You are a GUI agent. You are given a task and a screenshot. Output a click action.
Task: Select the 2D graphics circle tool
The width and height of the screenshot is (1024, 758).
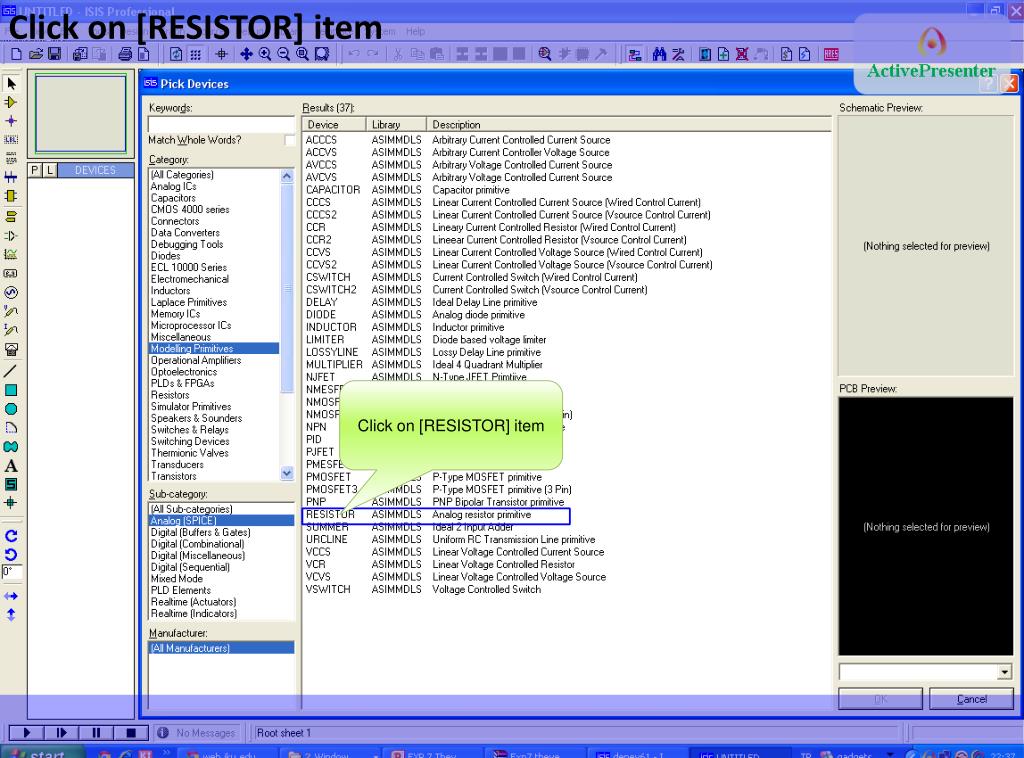11,409
